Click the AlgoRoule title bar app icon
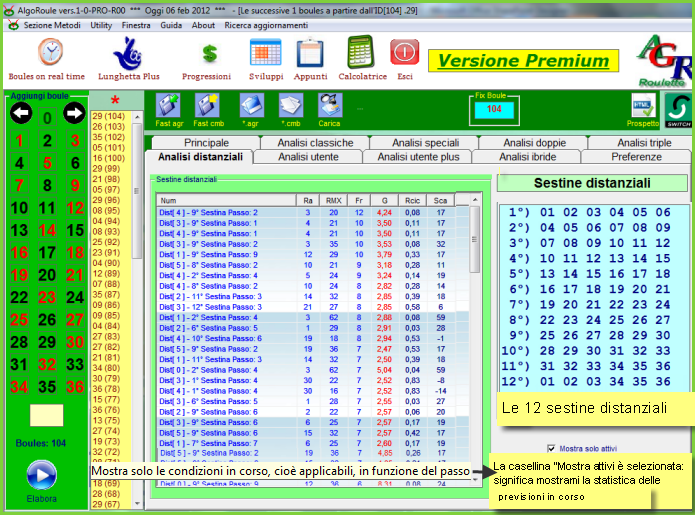Image resolution: width=695 pixels, height=515 pixels. pos(8,11)
